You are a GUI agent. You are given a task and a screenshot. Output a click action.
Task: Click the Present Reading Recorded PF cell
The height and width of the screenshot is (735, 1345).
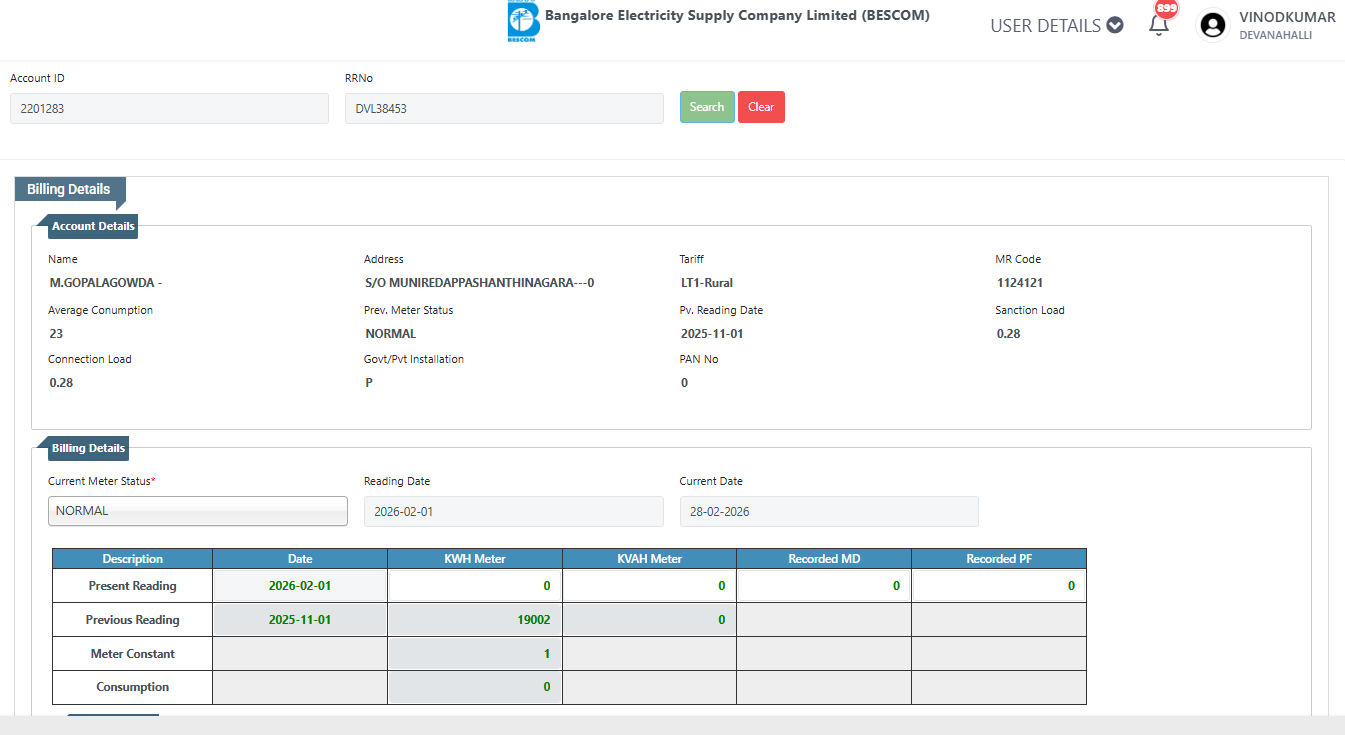998,586
